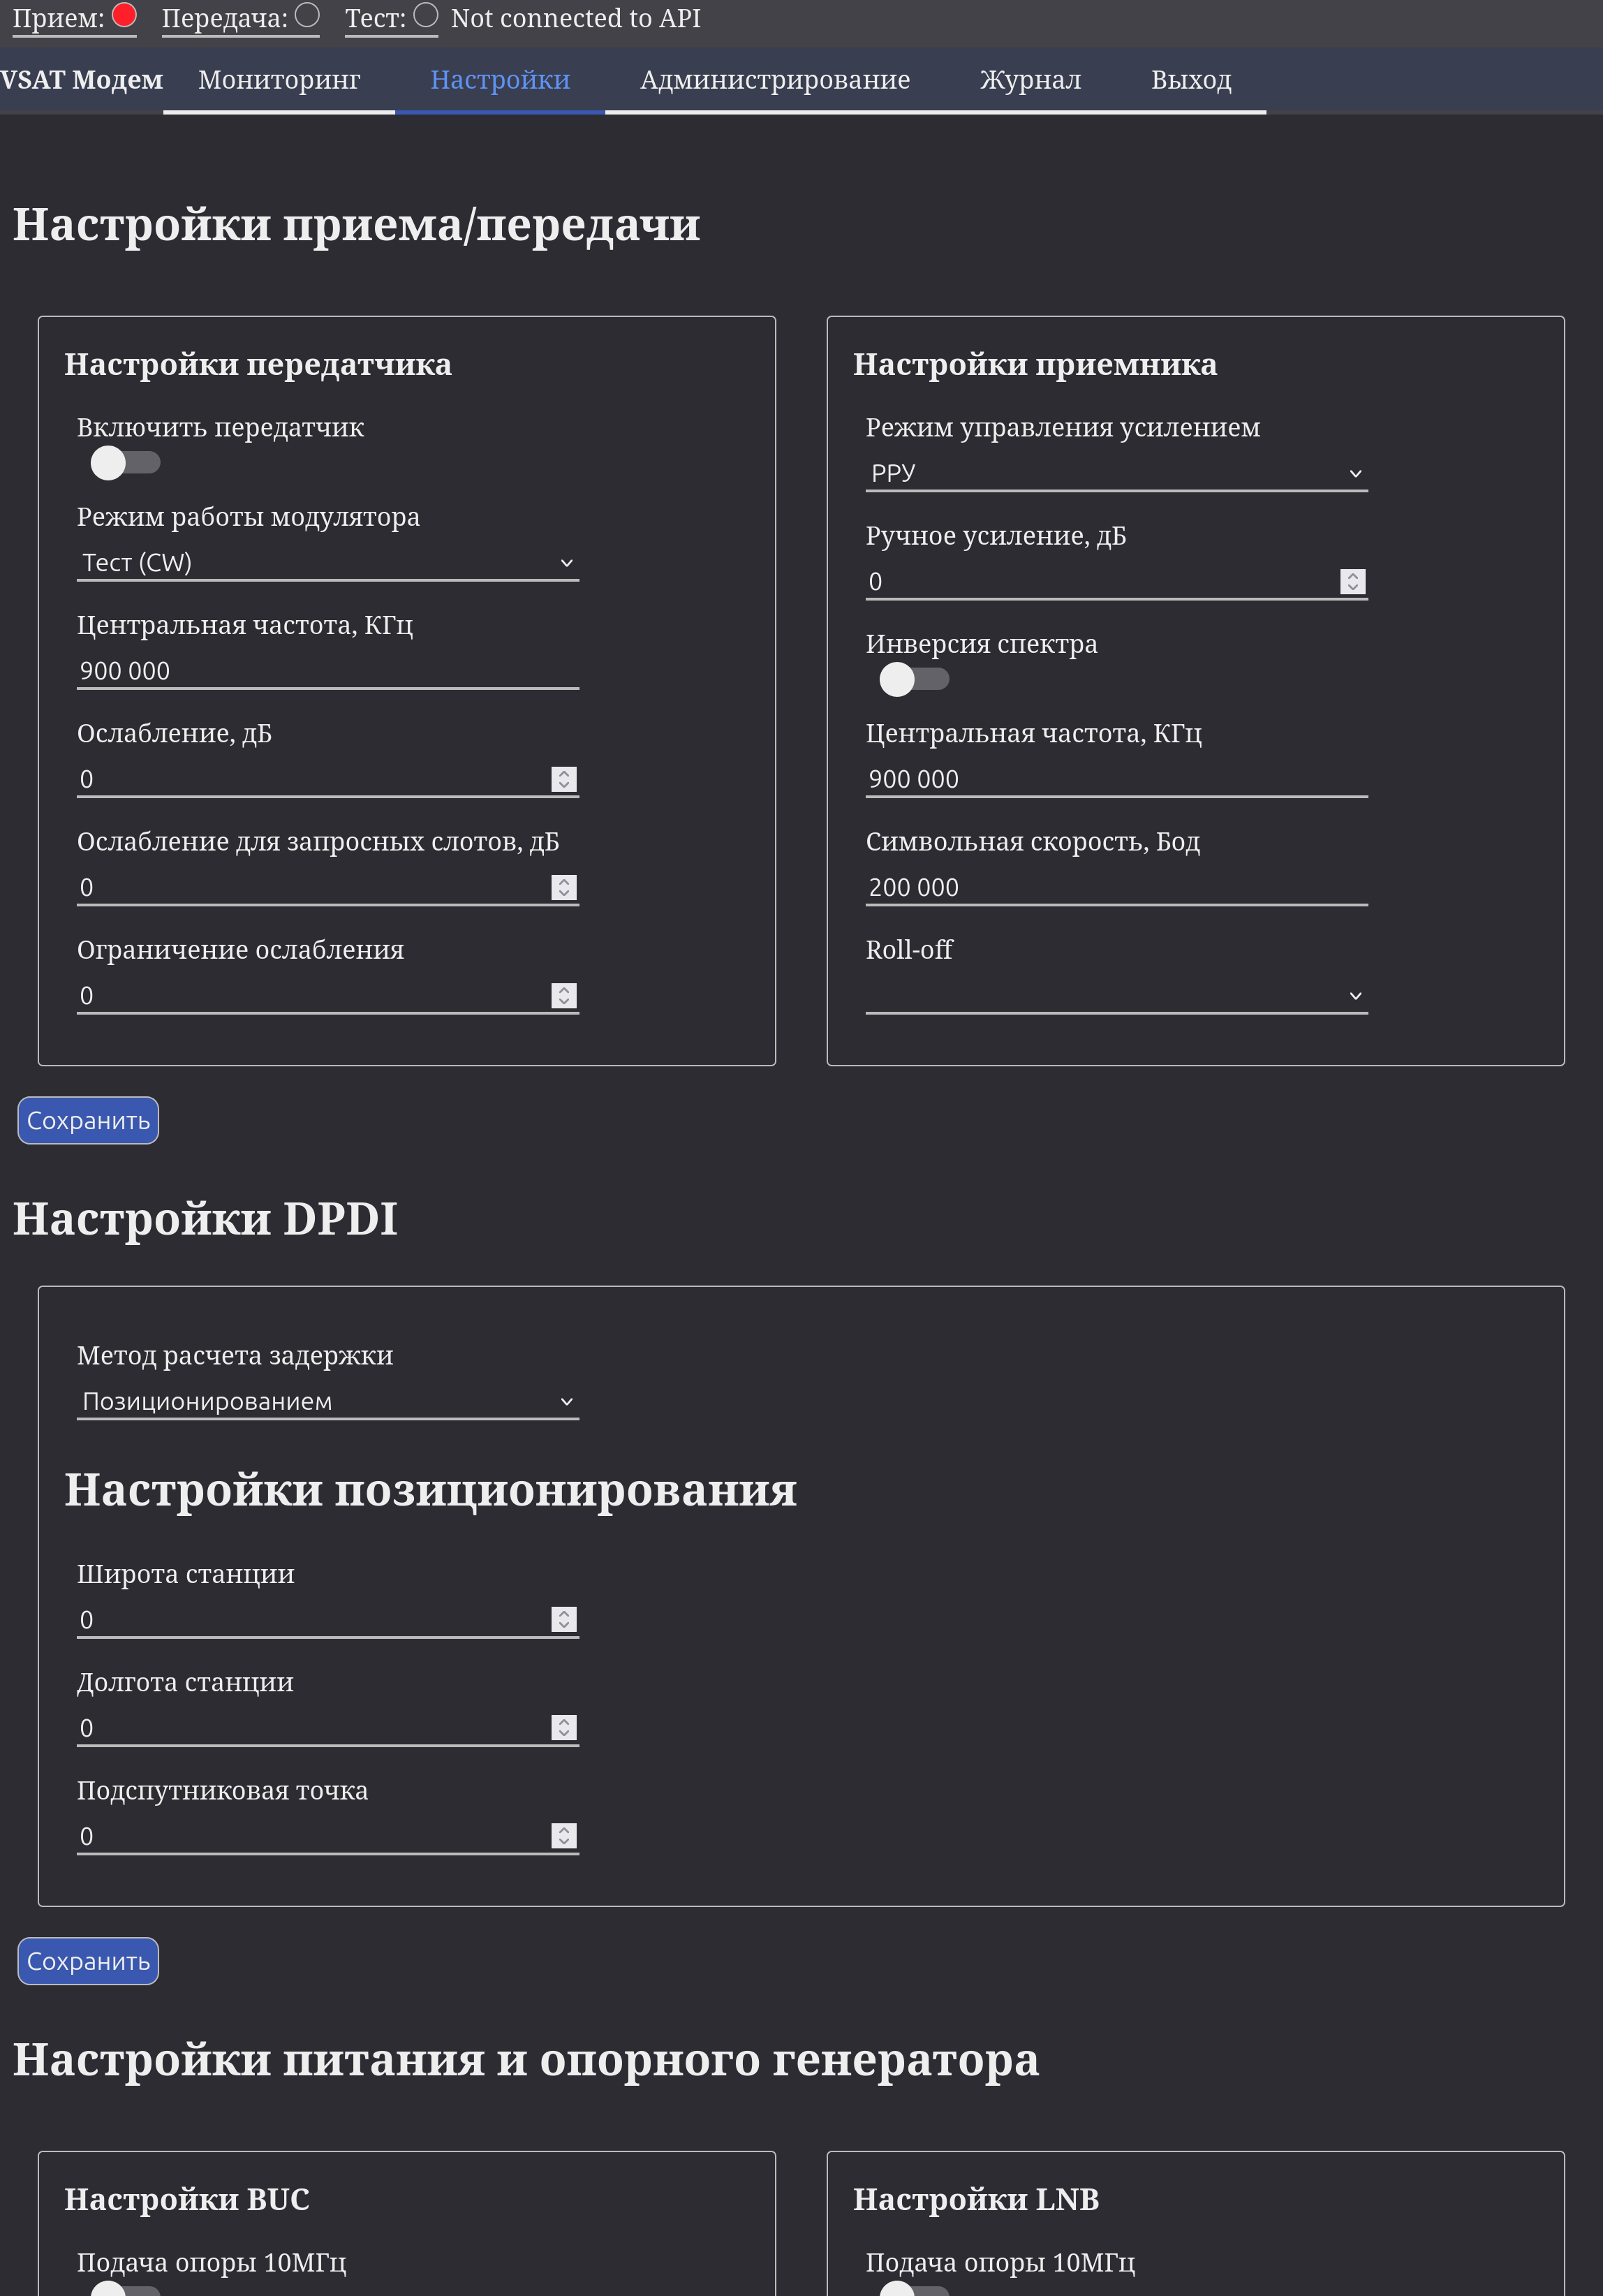Enable the Включить передатчик switch
1603x2296 pixels.
[125, 462]
